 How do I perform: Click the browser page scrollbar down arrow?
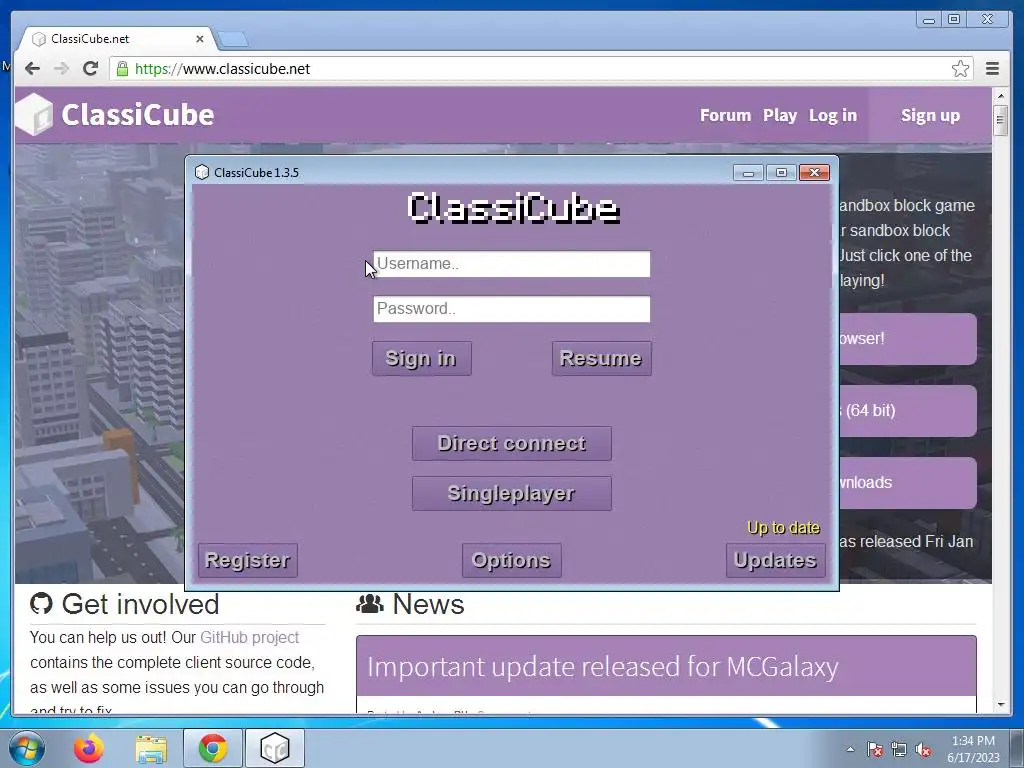(x=1000, y=705)
